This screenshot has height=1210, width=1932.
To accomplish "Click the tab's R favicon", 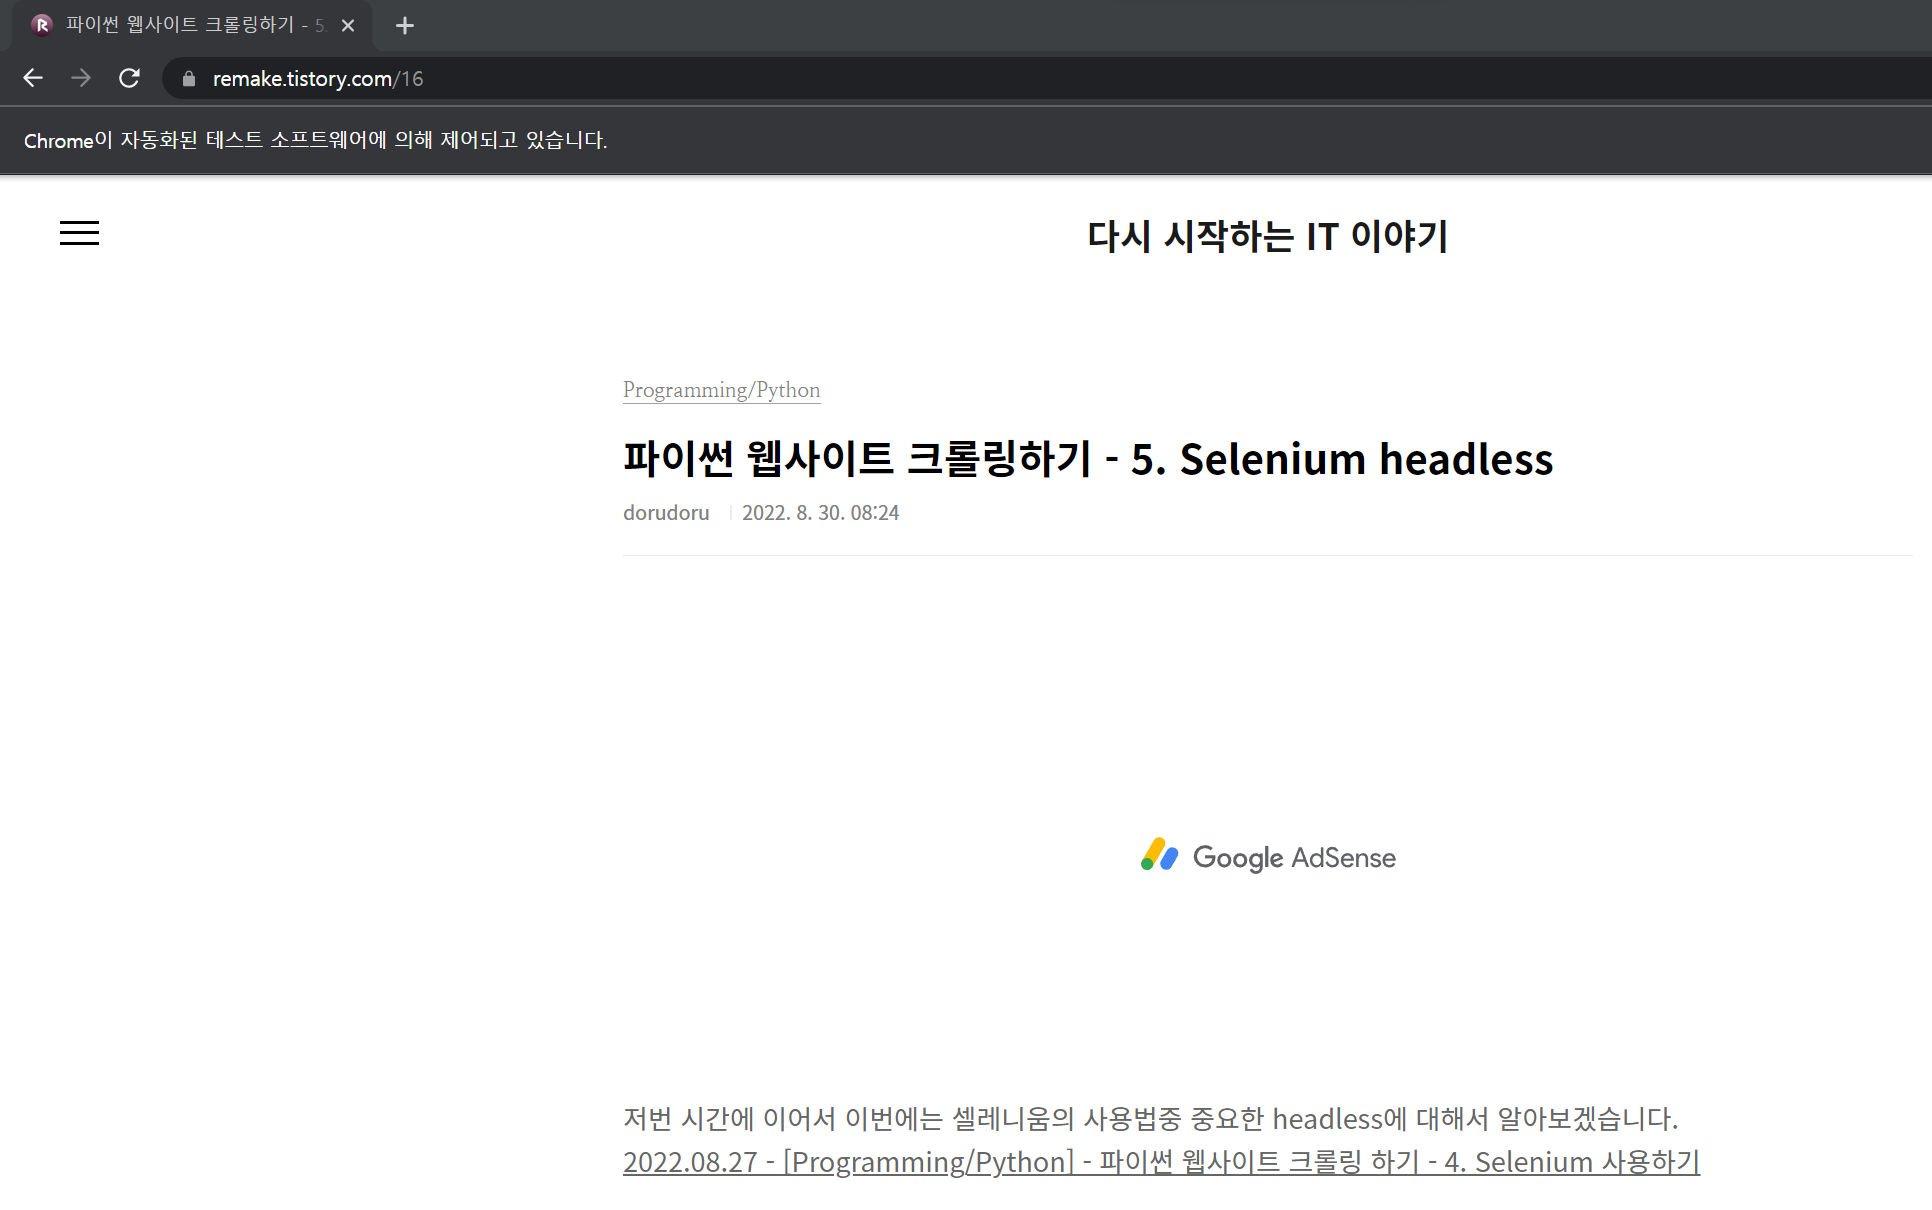I will 42,25.
